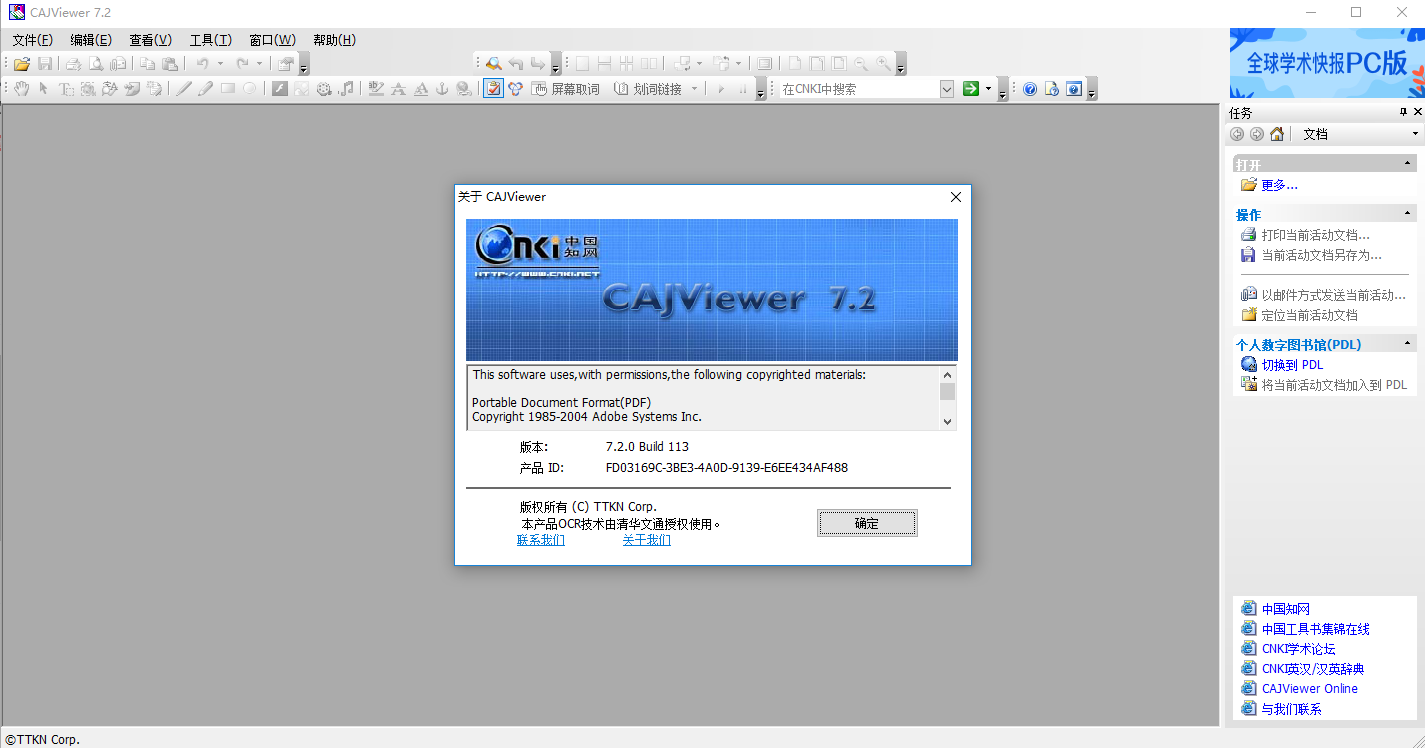Image resolution: width=1425 pixels, height=748 pixels.
Task: Open the 关于我们 link
Action: (x=647, y=540)
